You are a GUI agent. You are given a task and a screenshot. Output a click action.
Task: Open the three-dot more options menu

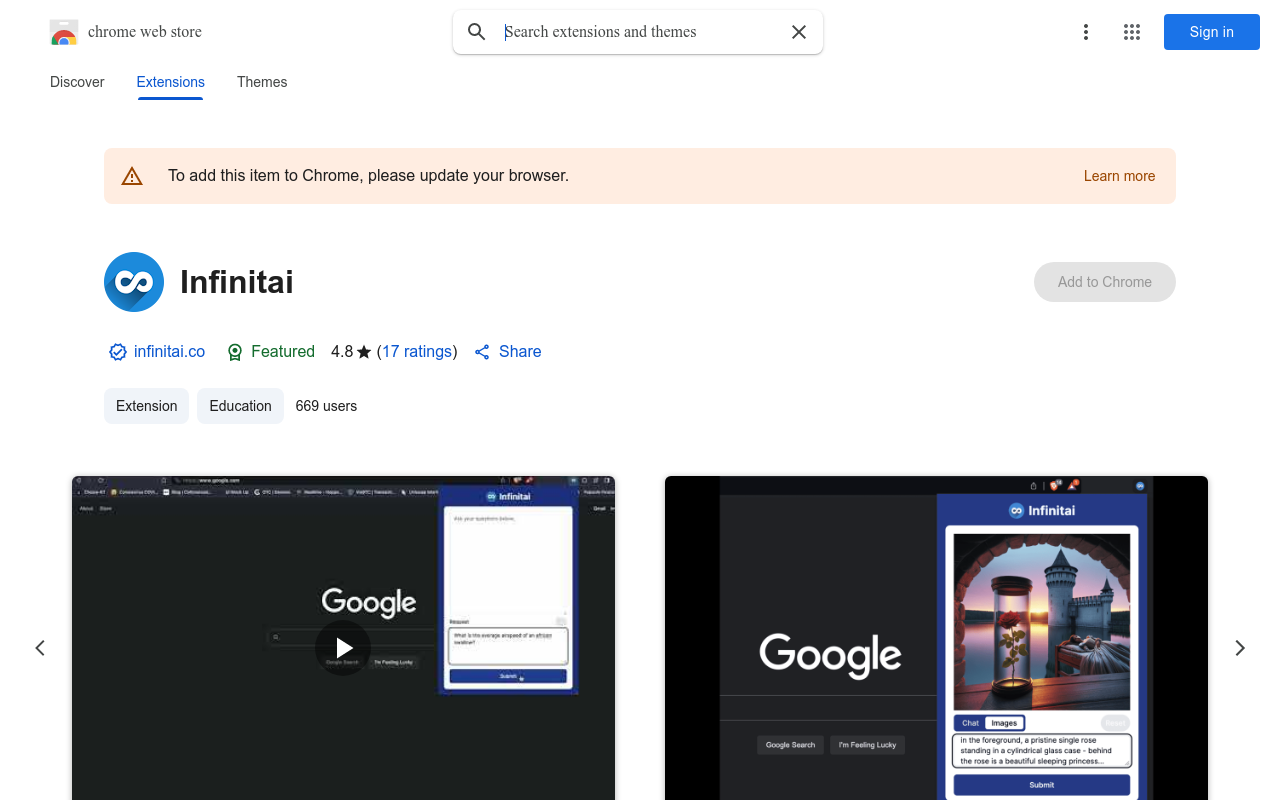[x=1086, y=32]
